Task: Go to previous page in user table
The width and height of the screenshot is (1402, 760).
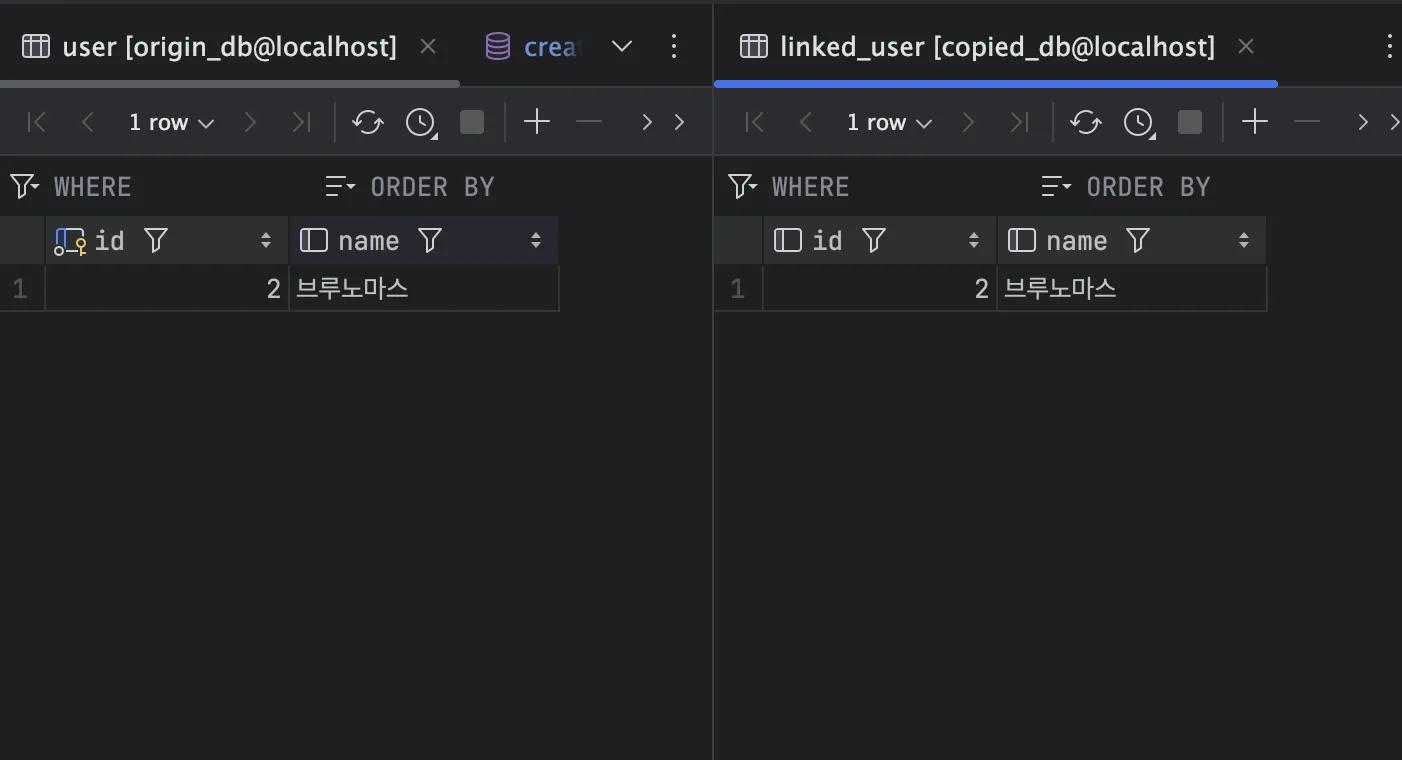Action: click(x=87, y=122)
